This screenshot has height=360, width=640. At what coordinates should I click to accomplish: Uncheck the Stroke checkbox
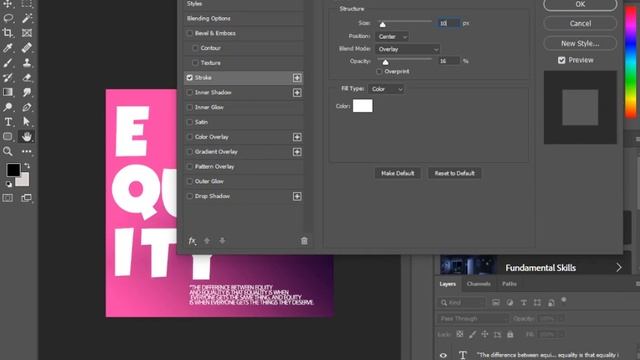pyautogui.click(x=189, y=78)
